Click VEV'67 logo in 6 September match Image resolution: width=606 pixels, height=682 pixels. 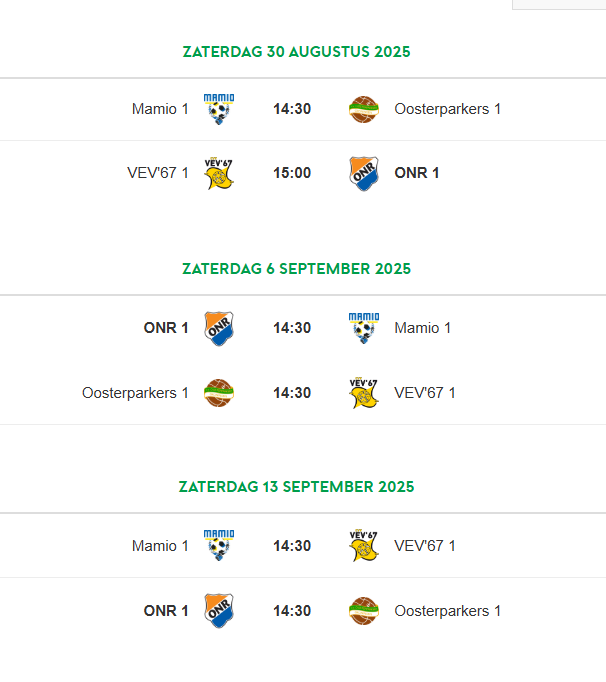[364, 393]
